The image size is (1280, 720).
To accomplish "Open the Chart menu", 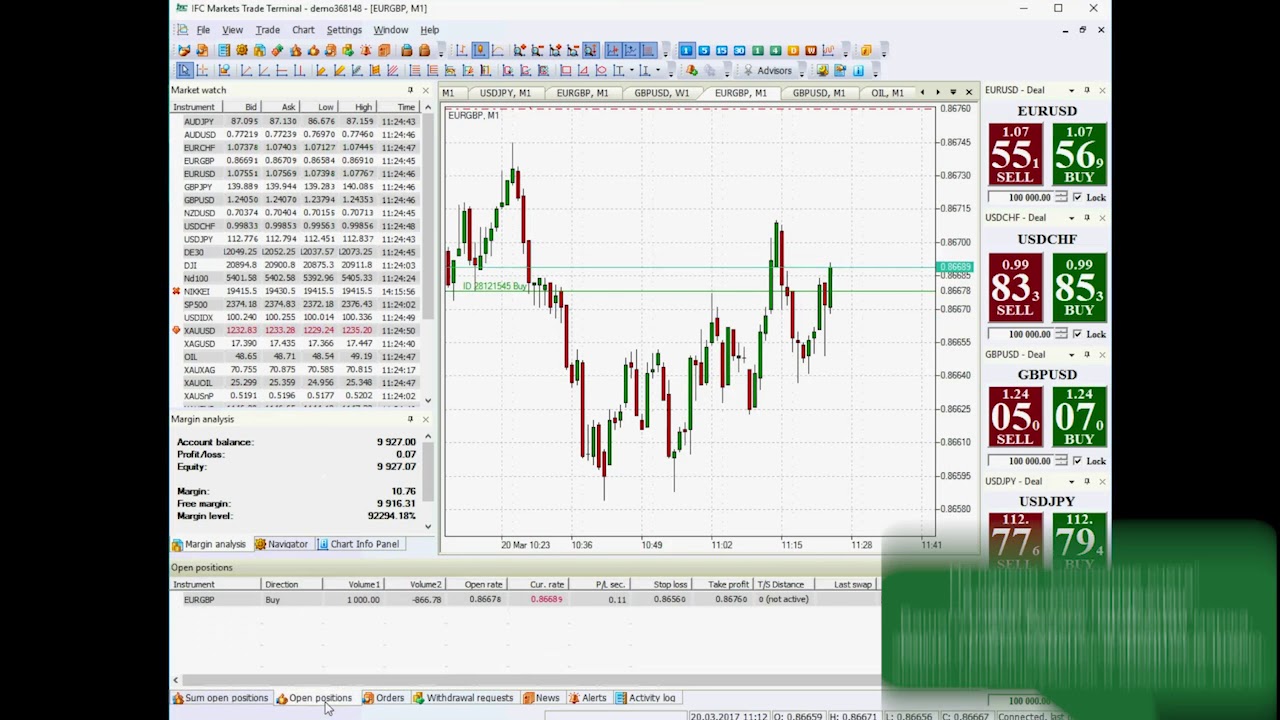I will (303, 30).
